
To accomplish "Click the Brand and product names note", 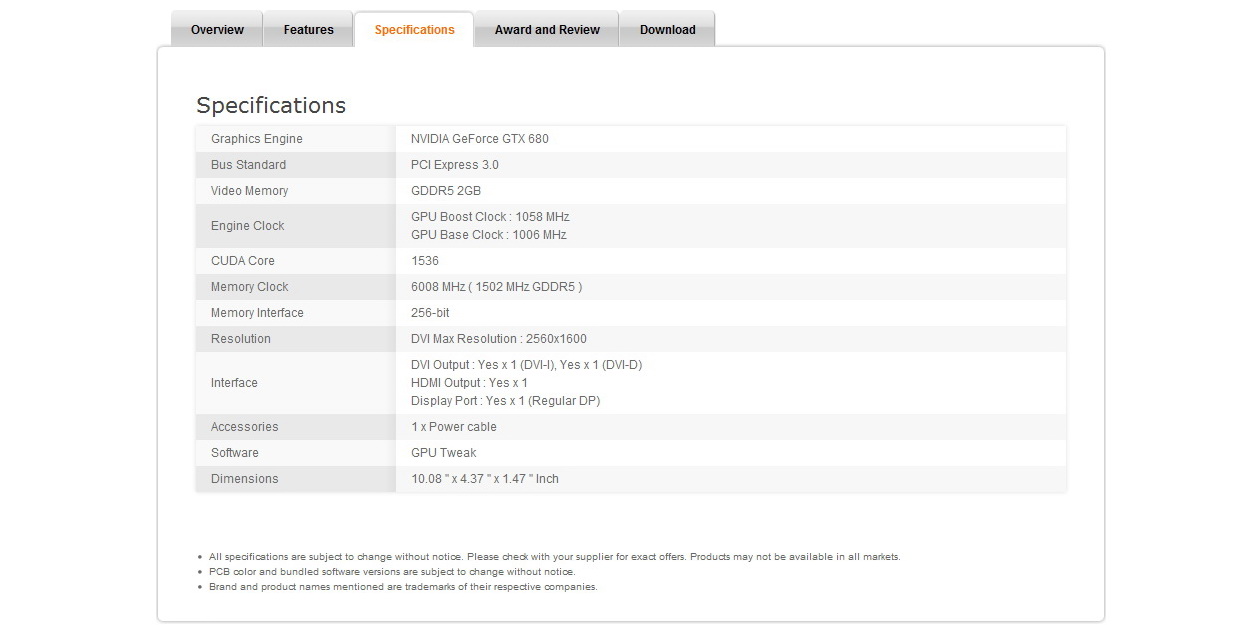I will (x=403, y=587).
